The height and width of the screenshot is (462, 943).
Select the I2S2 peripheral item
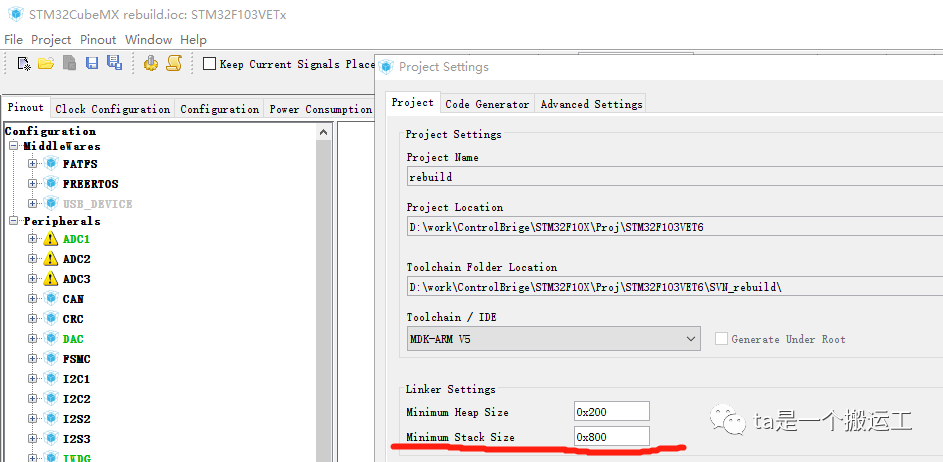tap(76, 419)
